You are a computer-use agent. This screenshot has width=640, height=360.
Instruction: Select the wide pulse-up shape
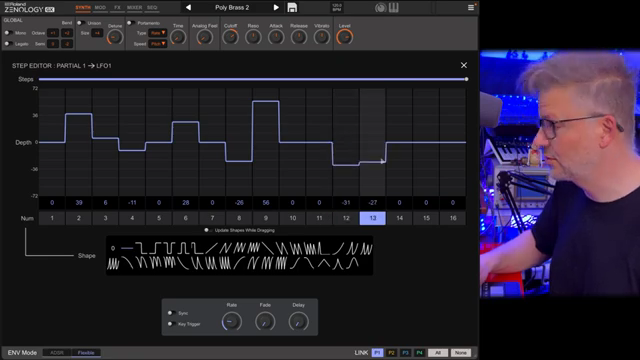[183, 248]
